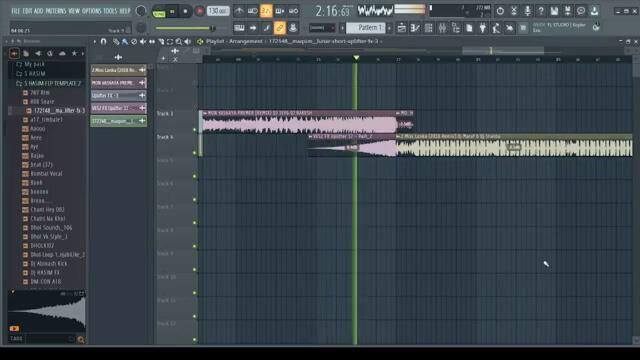Open the plugin picker plug icon

[482, 28]
